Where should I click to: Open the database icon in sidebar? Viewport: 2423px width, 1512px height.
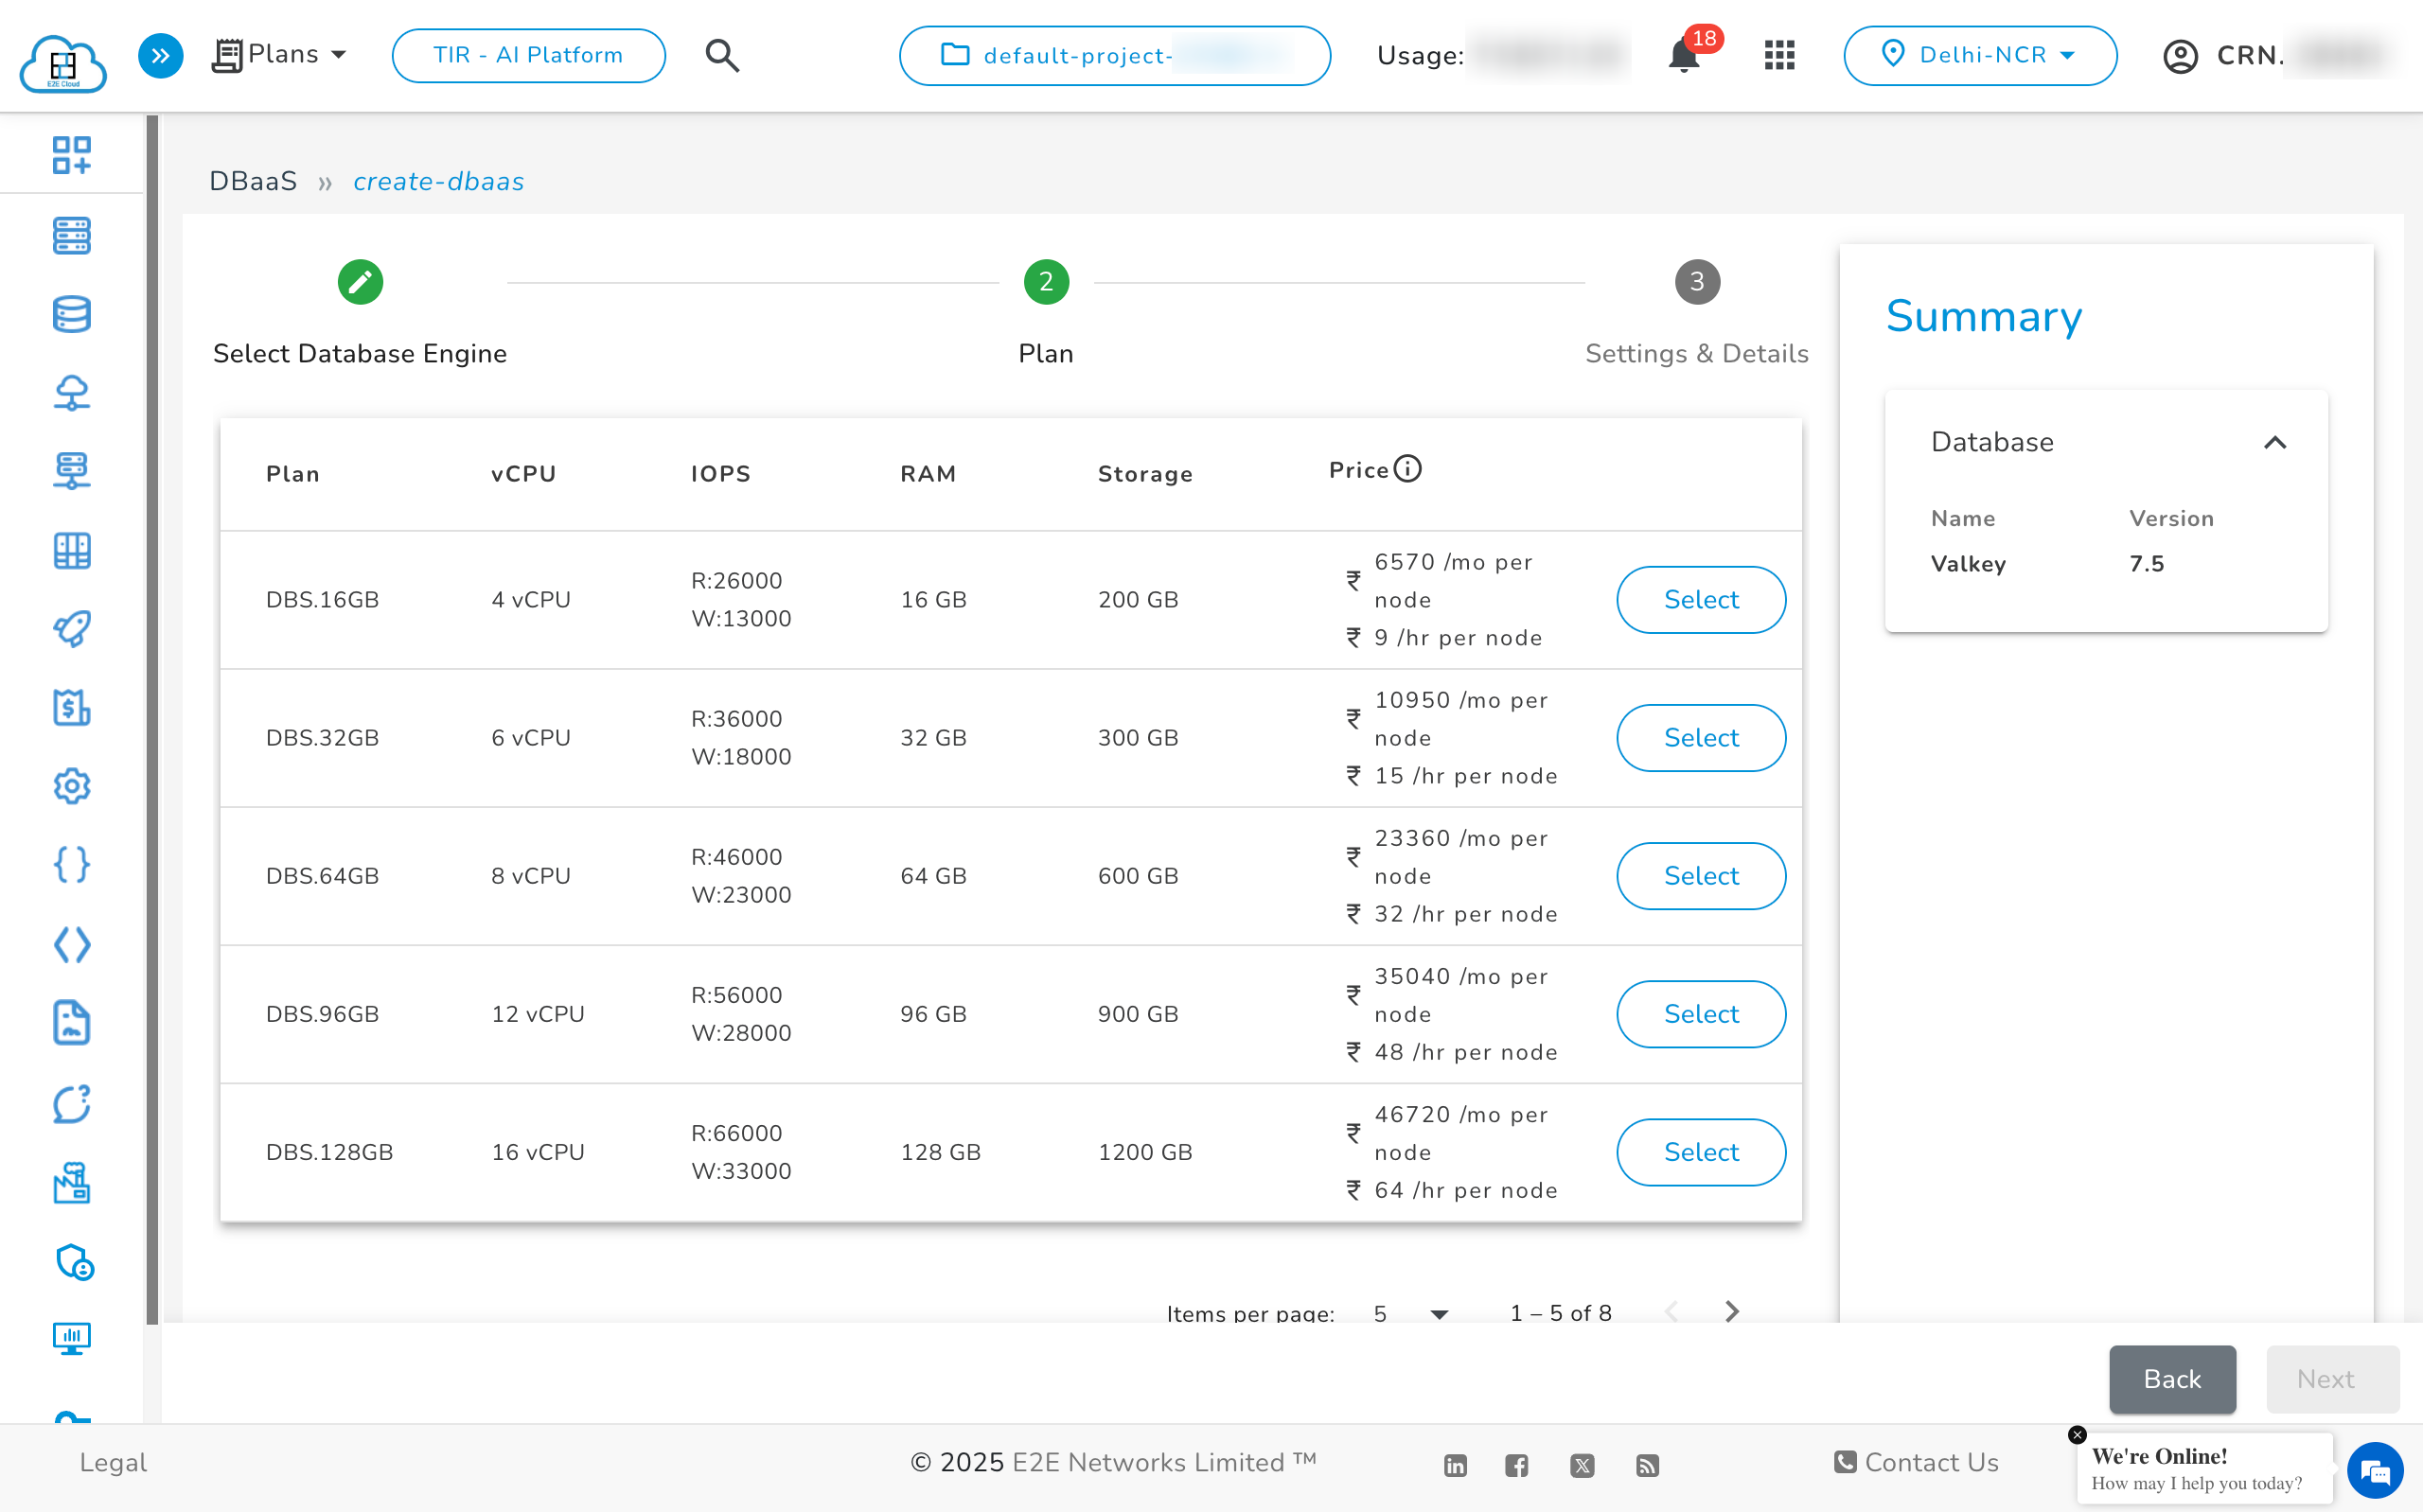click(x=71, y=314)
